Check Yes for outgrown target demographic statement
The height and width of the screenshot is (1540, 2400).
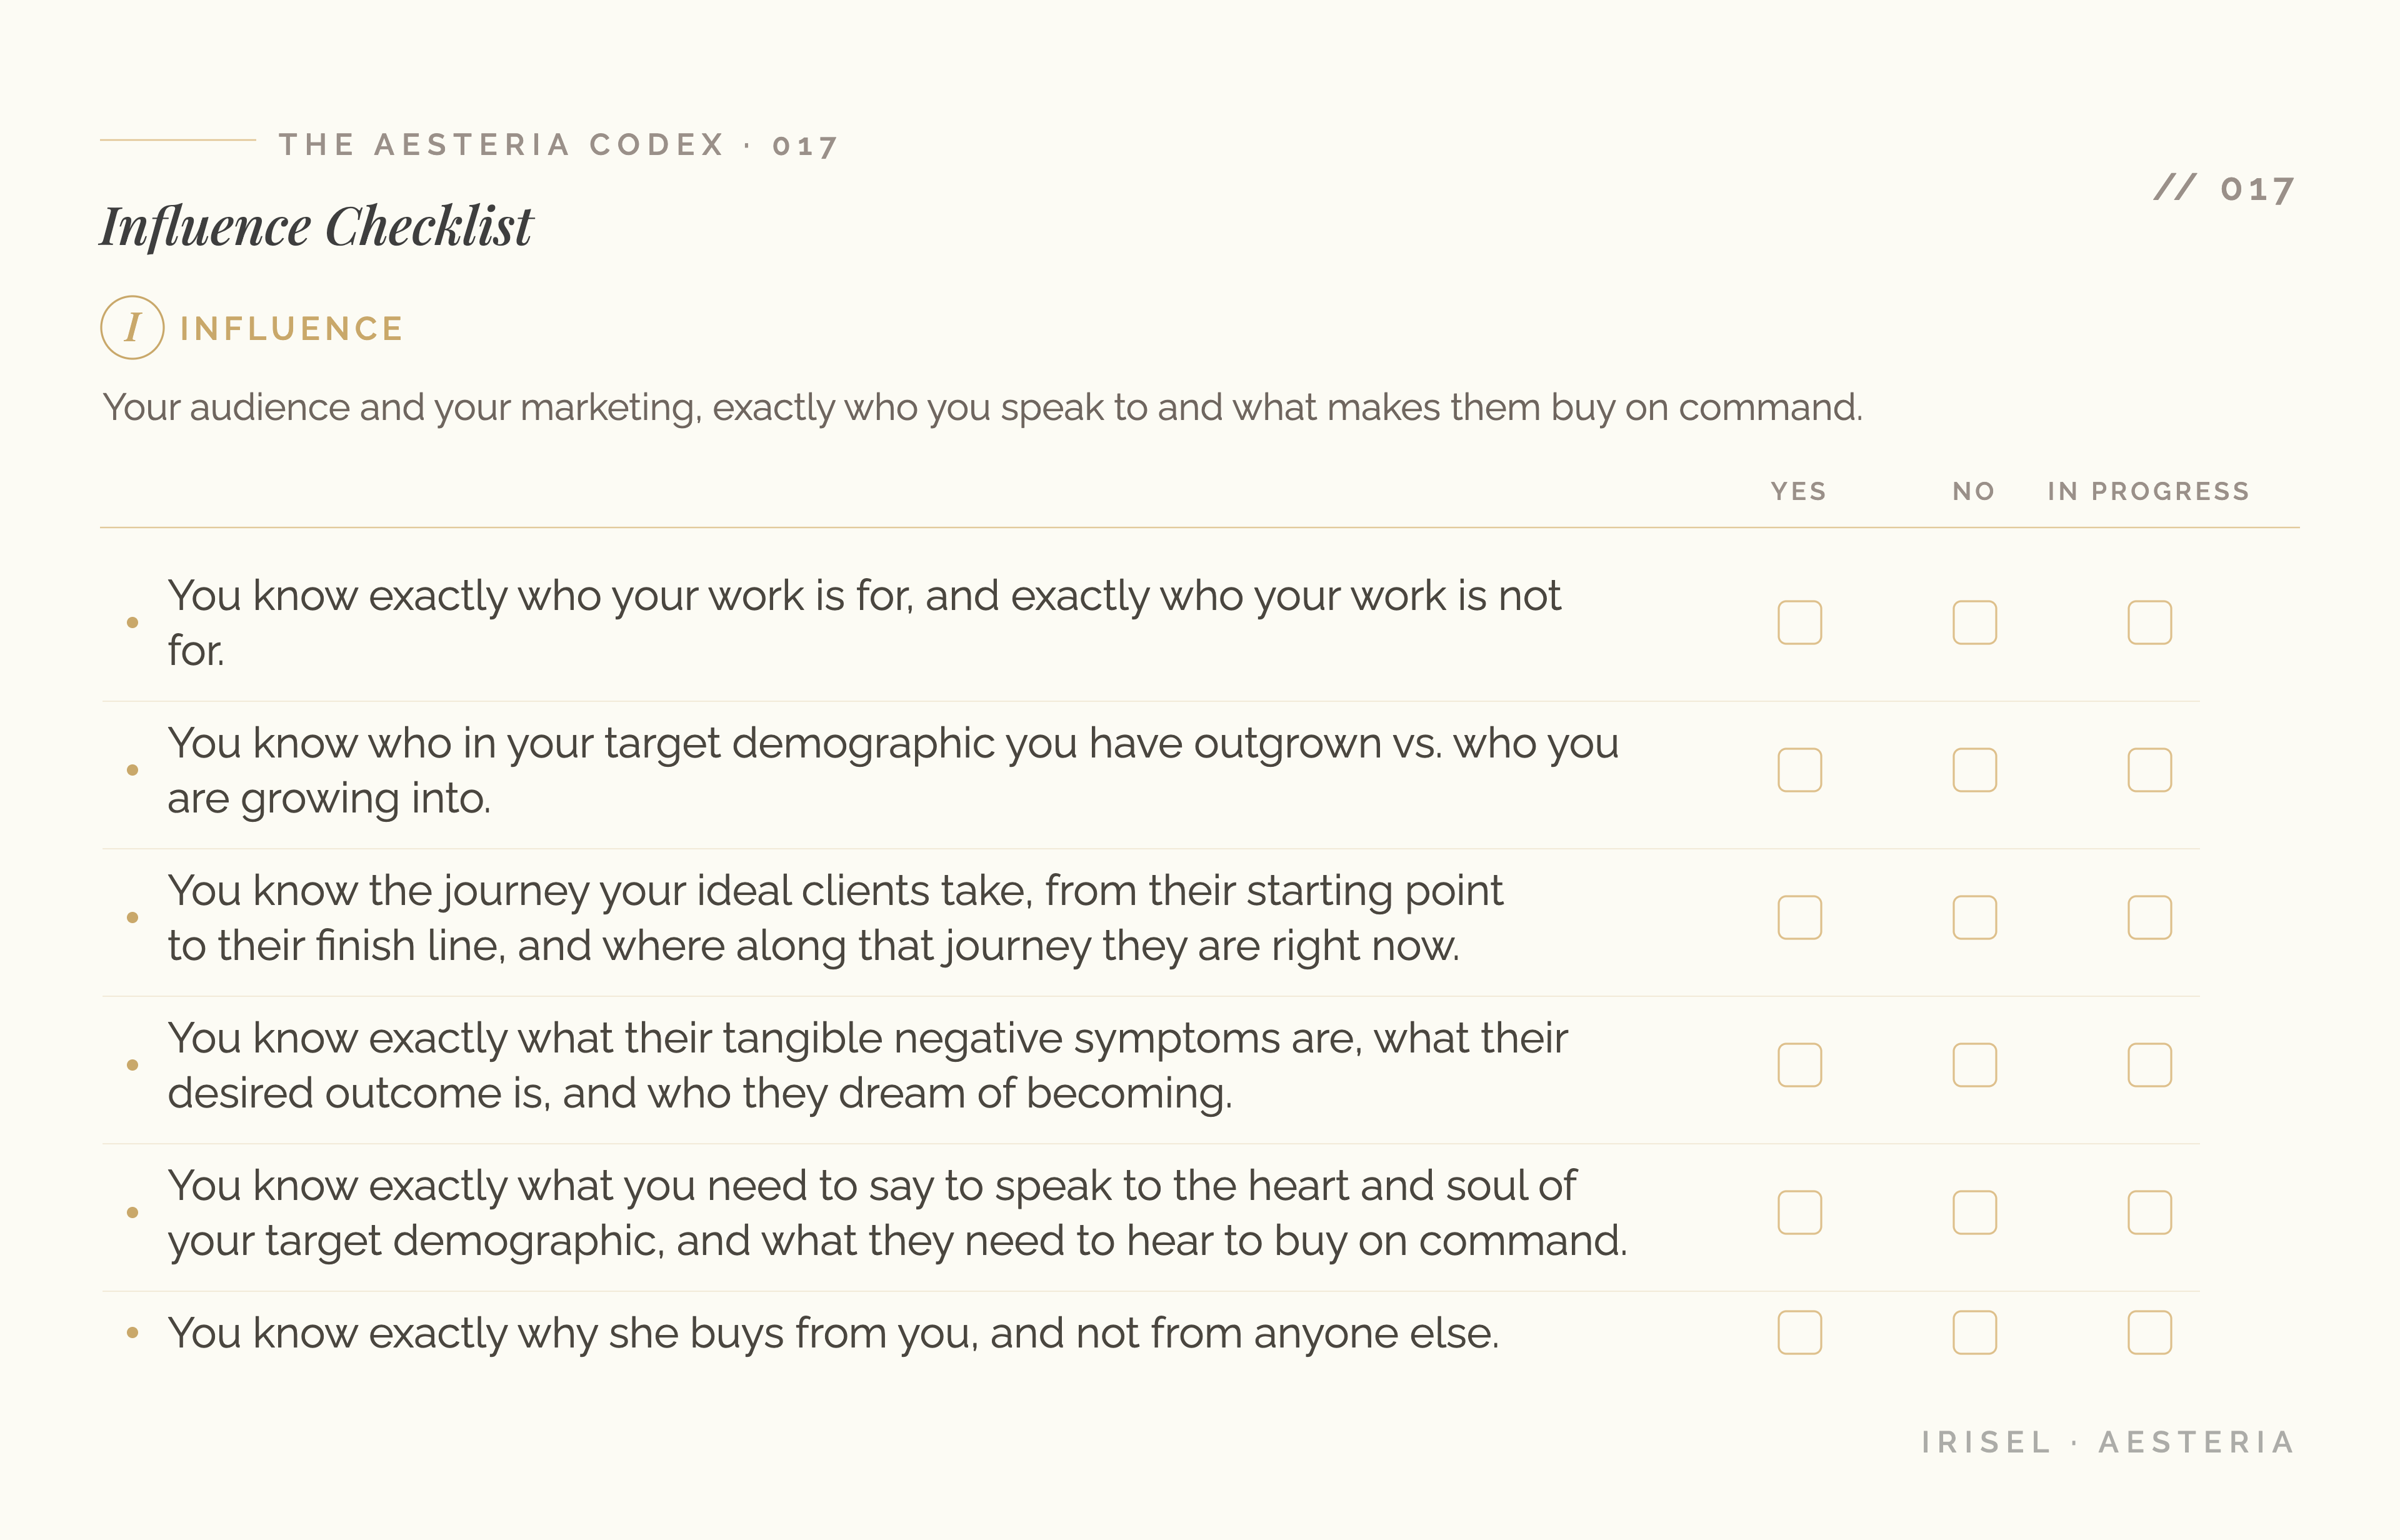pos(1799,770)
